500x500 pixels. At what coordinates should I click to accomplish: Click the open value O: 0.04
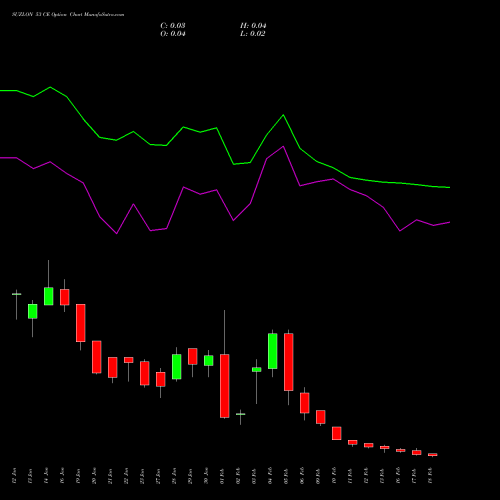[x=173, y=34]
